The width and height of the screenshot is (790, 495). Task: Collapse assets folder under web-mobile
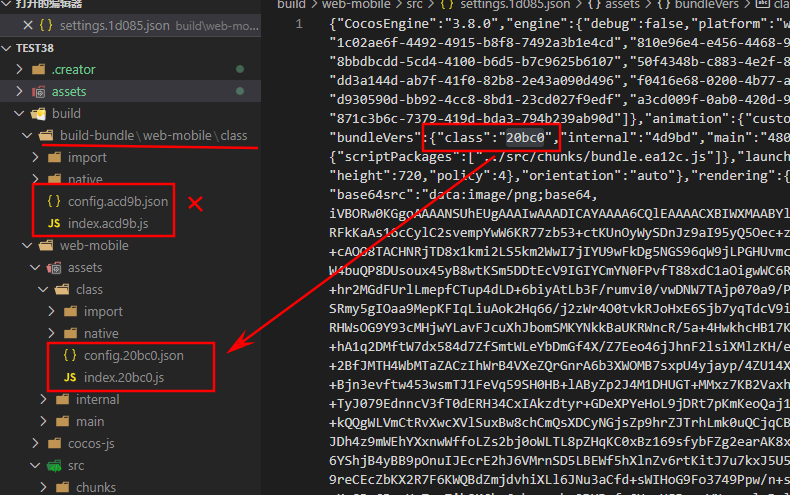point(35,267)
